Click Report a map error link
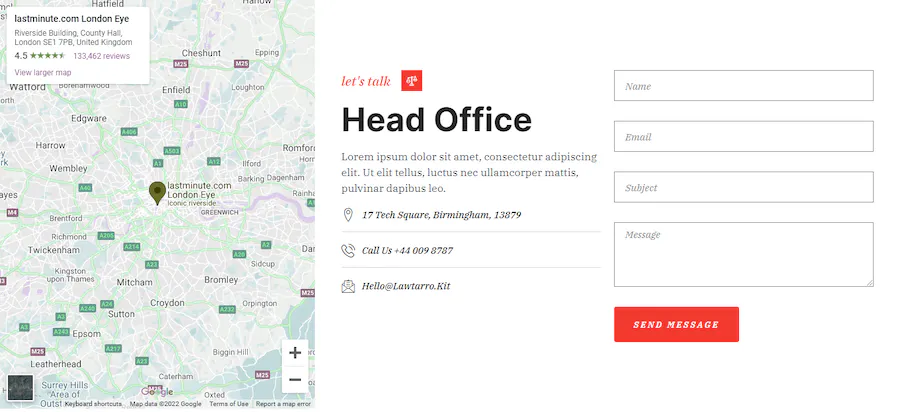This screenshot has height=412, width=900. pyautogui.click(x=283, y=404)
